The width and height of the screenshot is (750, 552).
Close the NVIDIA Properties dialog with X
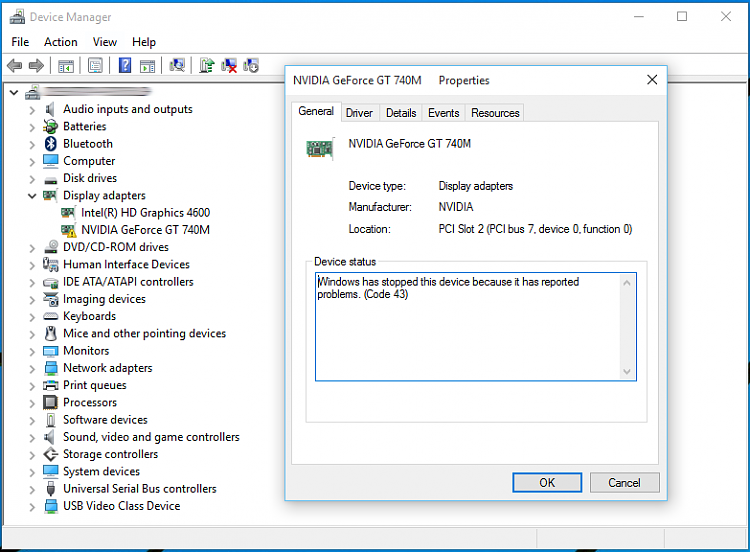pos(652,80)
